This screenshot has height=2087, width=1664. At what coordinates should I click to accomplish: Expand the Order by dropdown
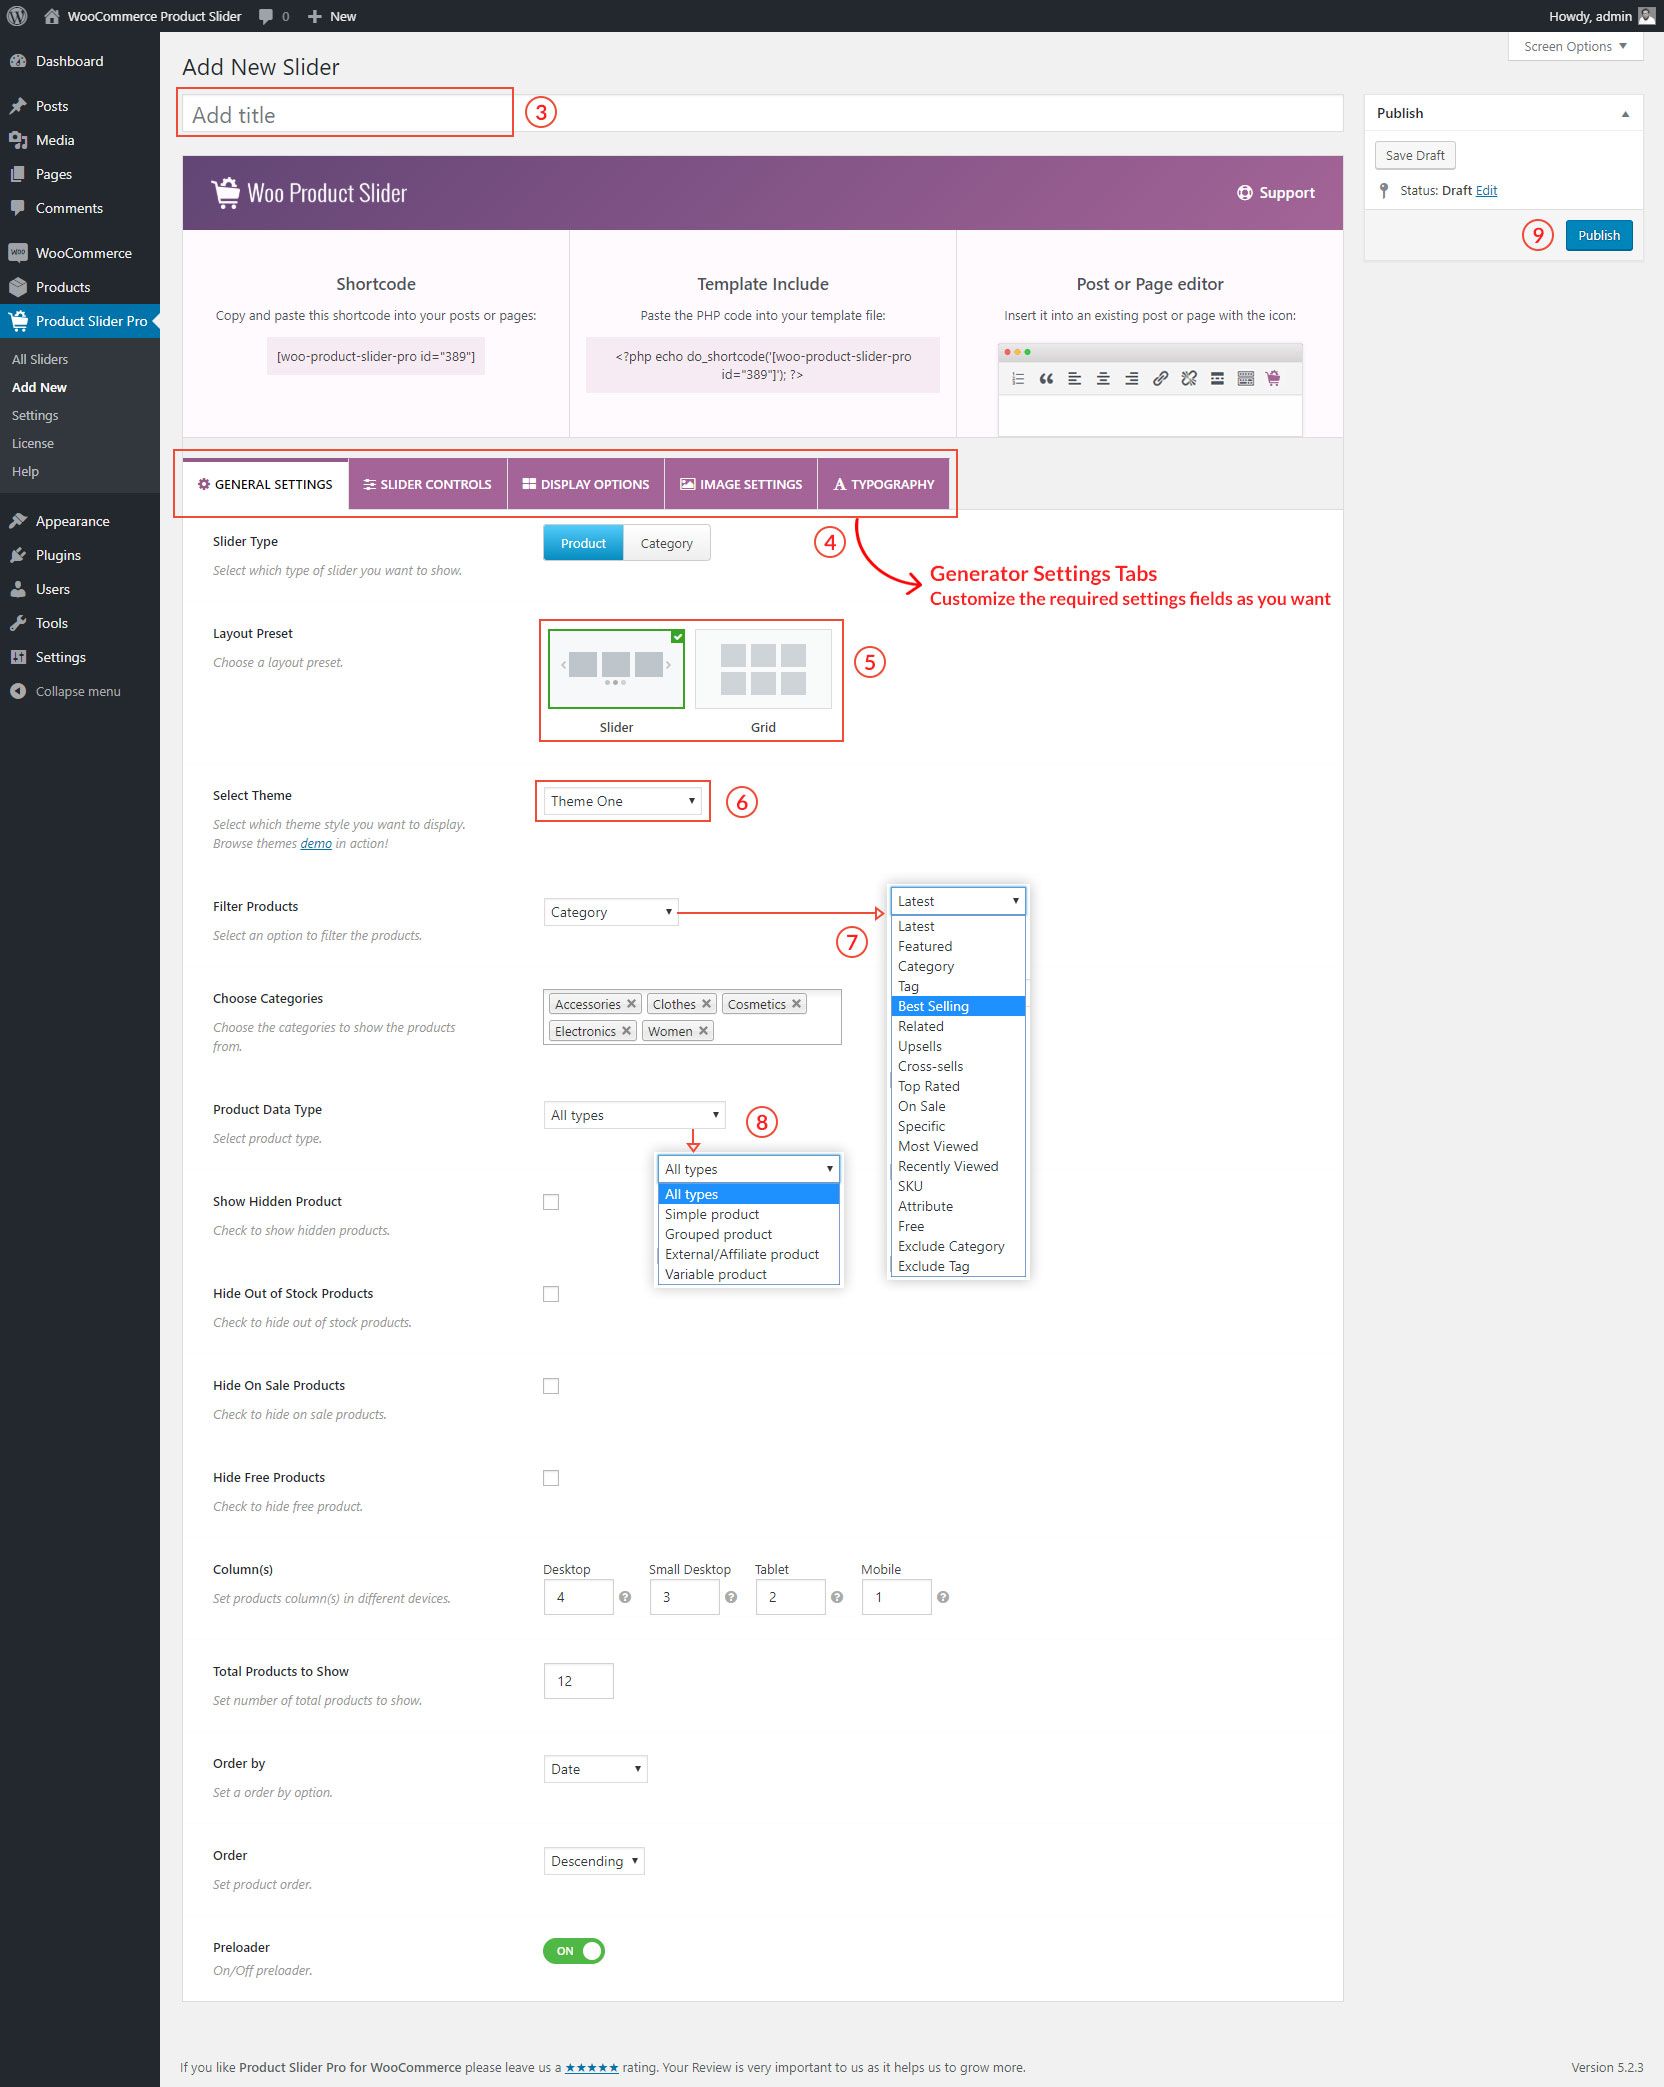pyautogui.click(x=595, y=1769)
